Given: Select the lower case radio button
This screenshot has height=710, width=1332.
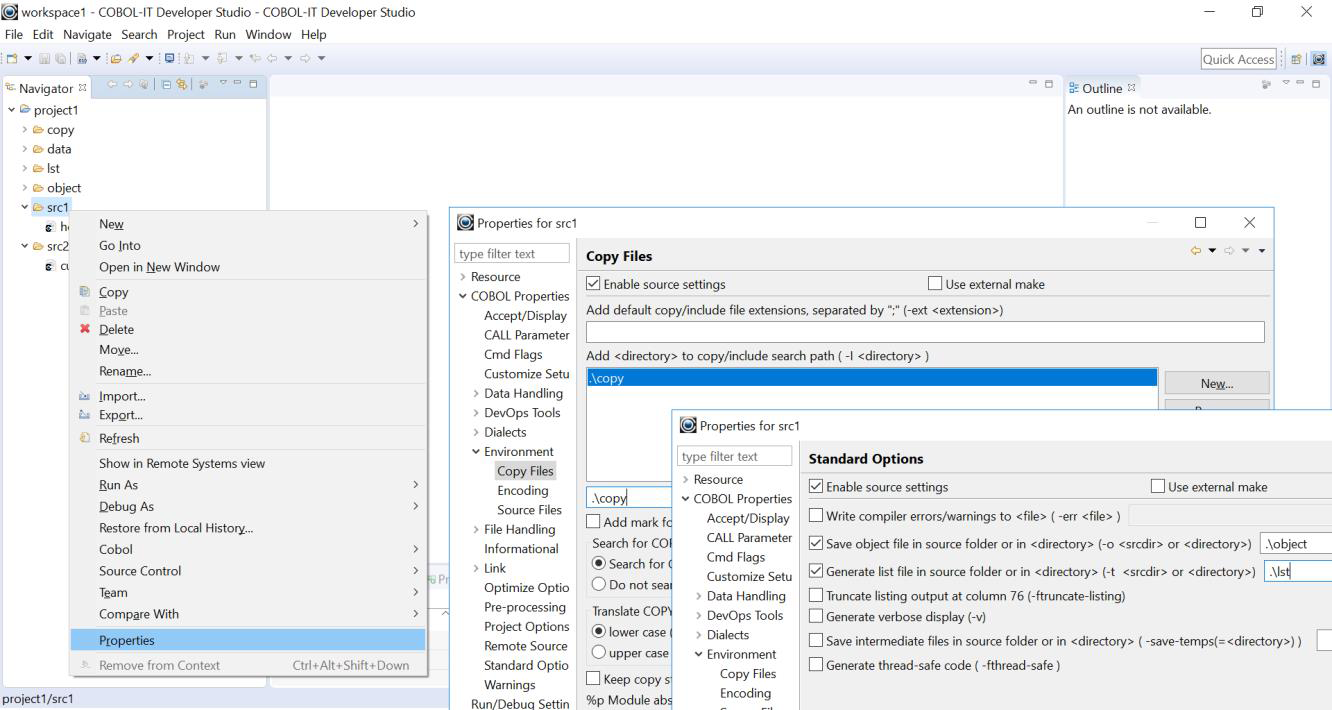Looking at the screenshot, I should pyautogui.click(x=599, y=632).
